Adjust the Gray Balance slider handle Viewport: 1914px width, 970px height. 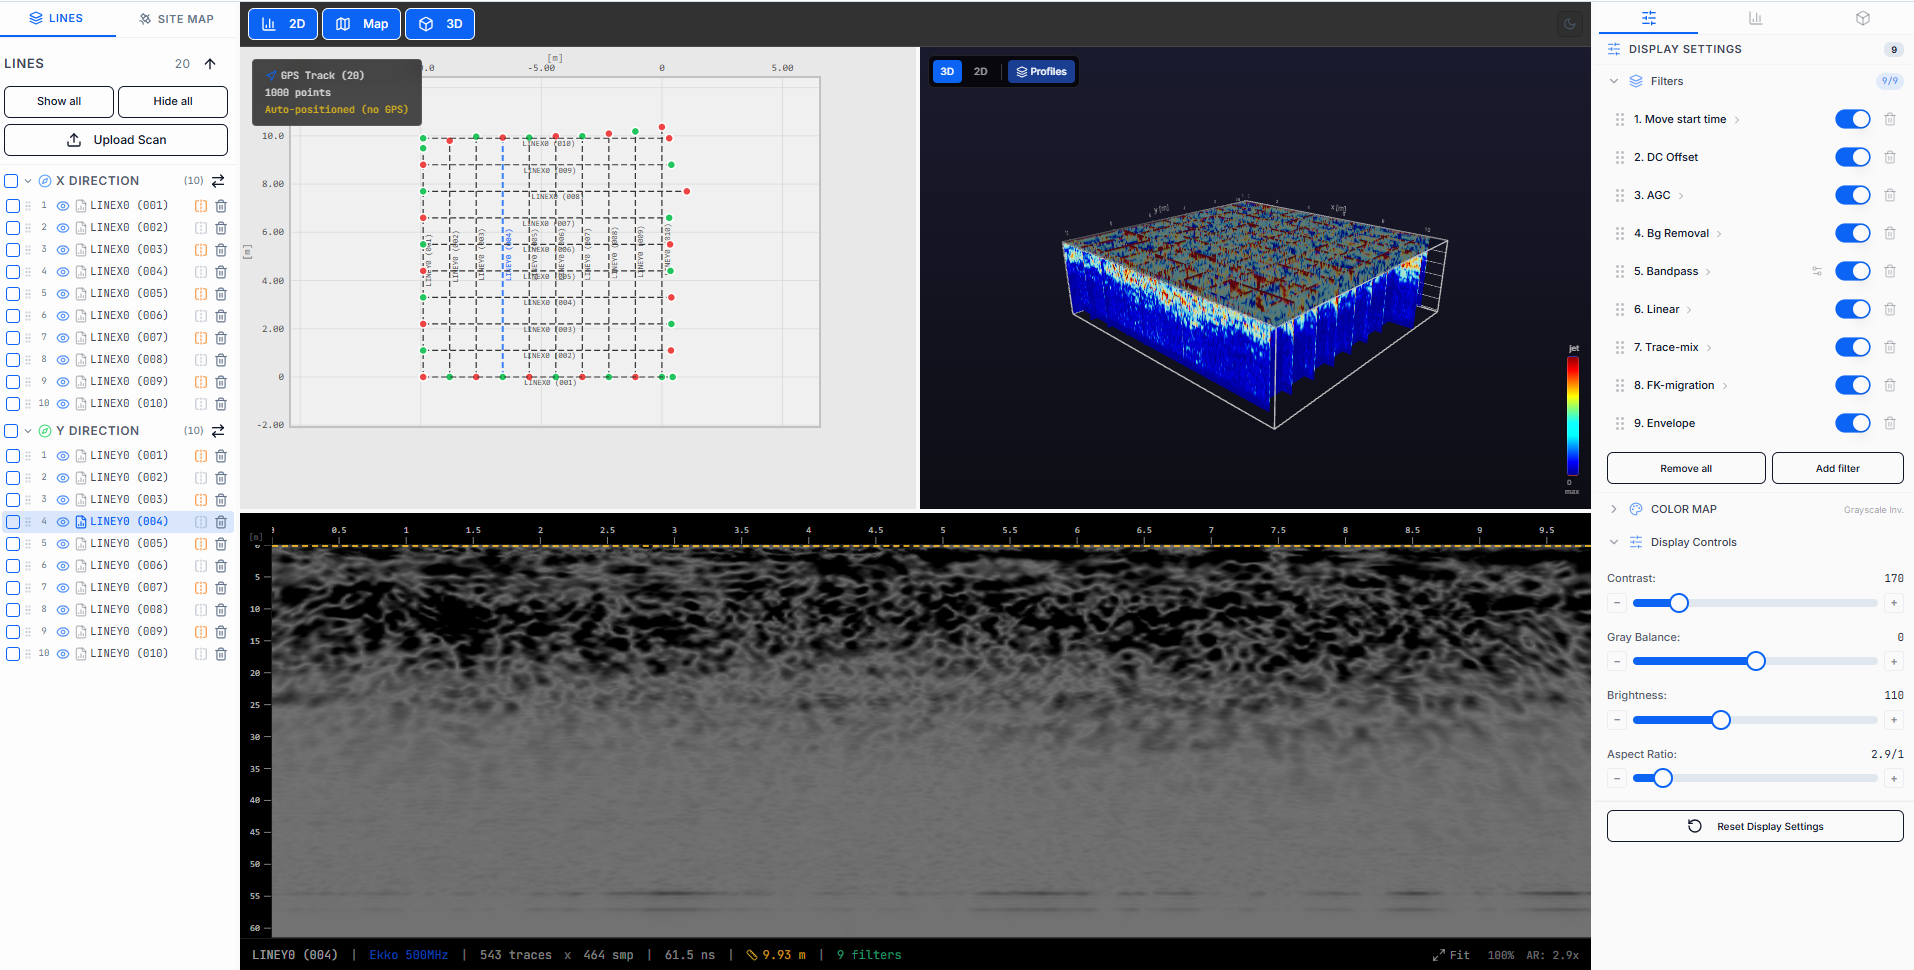(1756, 661)
